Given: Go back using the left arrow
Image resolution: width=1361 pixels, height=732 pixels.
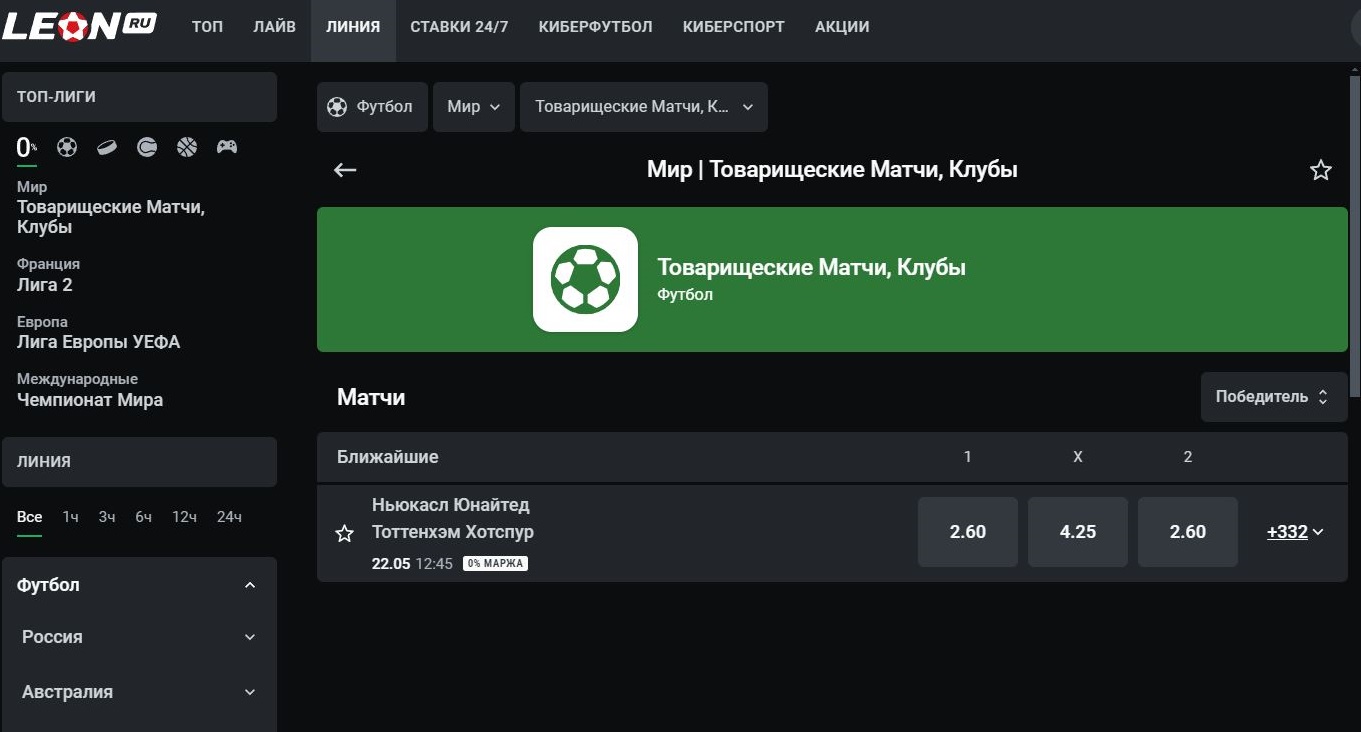Looking at the screenshot, I should click(345, 170).
